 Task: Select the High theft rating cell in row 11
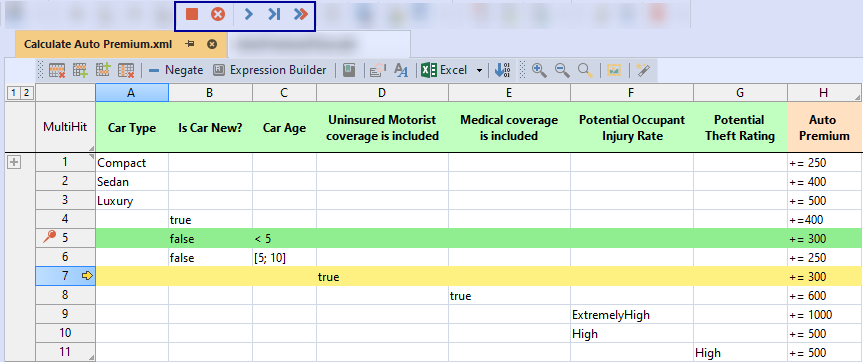(740, 353)
